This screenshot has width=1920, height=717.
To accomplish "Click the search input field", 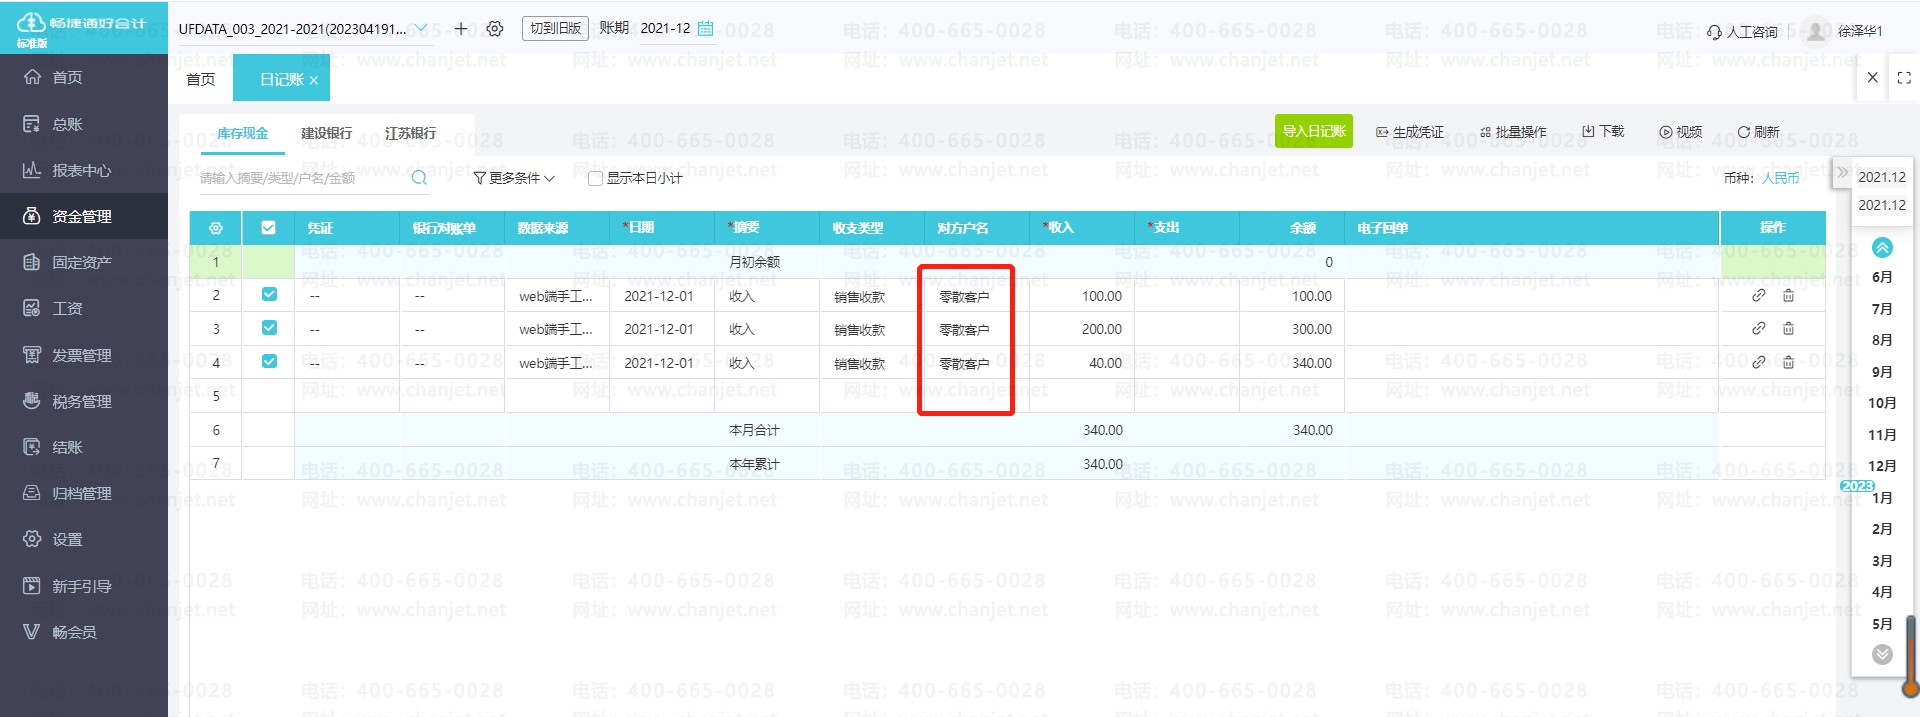I will (300, 178).
